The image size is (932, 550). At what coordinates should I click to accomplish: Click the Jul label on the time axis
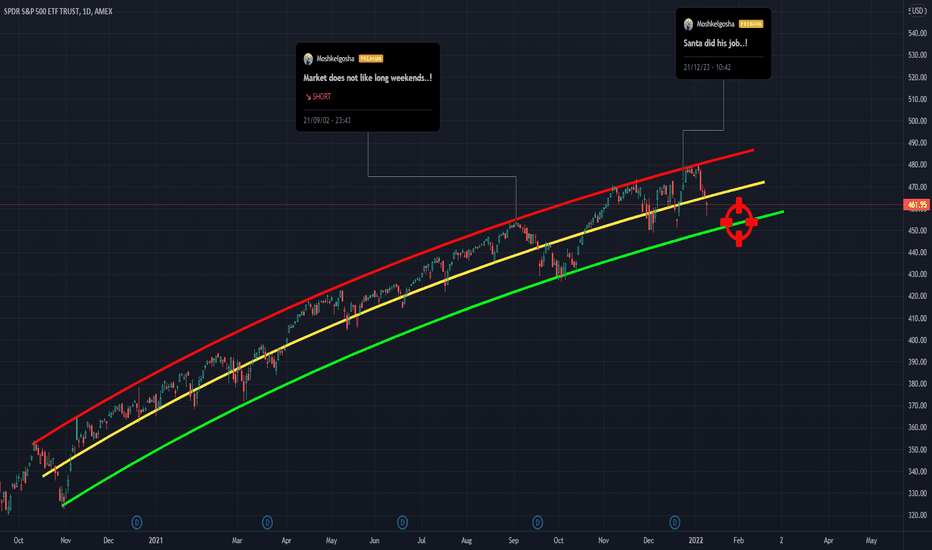[x=421, y=540]
